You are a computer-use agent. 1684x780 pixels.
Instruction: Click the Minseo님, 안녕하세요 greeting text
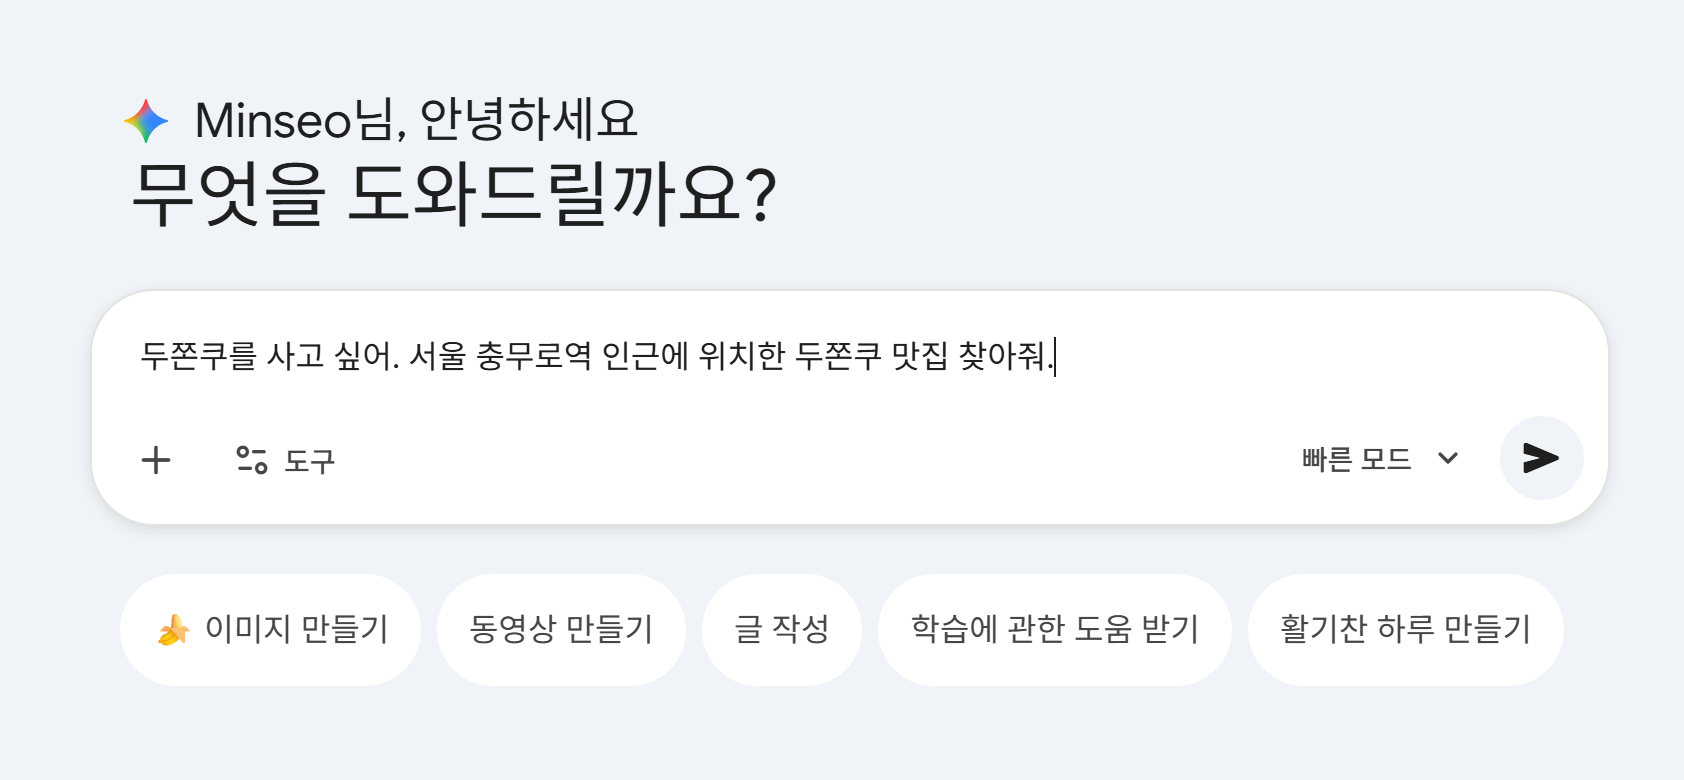pos(415,121)
